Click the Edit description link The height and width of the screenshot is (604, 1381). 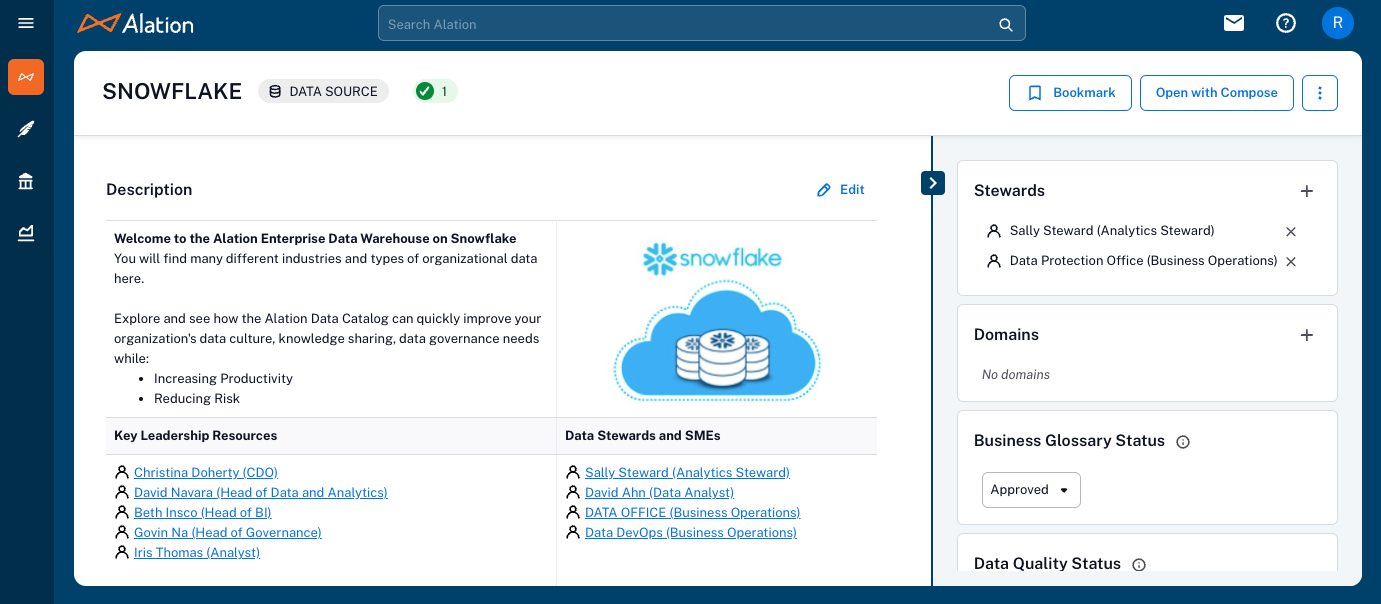click(x=841, y=190)
